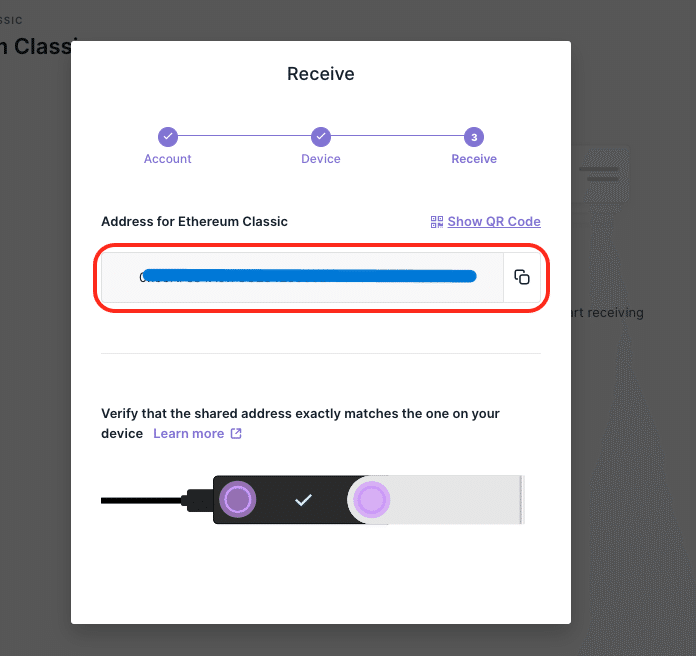Select the Receive step label
This screenshot has height=656, width=696.
pos(474,159)
